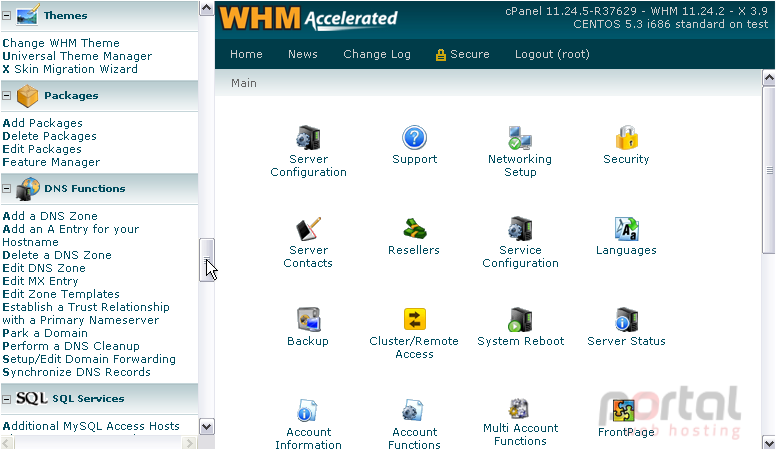Open the Service Configuration icon
776x450 pixels.
pos(520,229)
